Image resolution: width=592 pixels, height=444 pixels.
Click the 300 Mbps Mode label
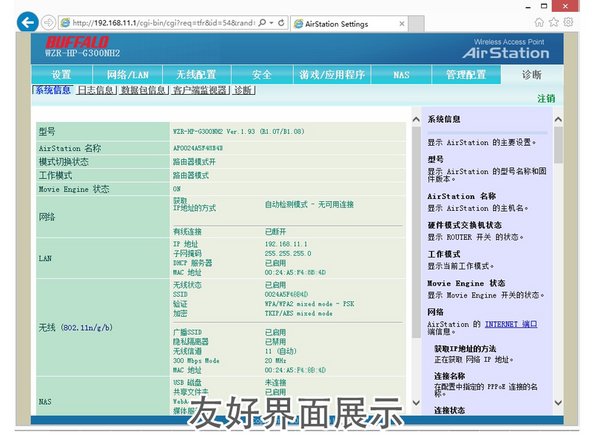tap(196, 361)
